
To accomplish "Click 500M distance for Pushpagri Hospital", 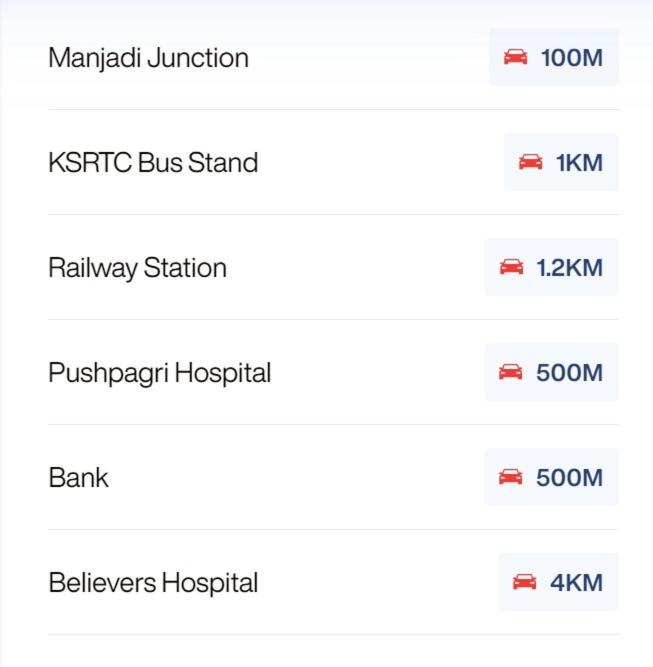I will 569,373.
